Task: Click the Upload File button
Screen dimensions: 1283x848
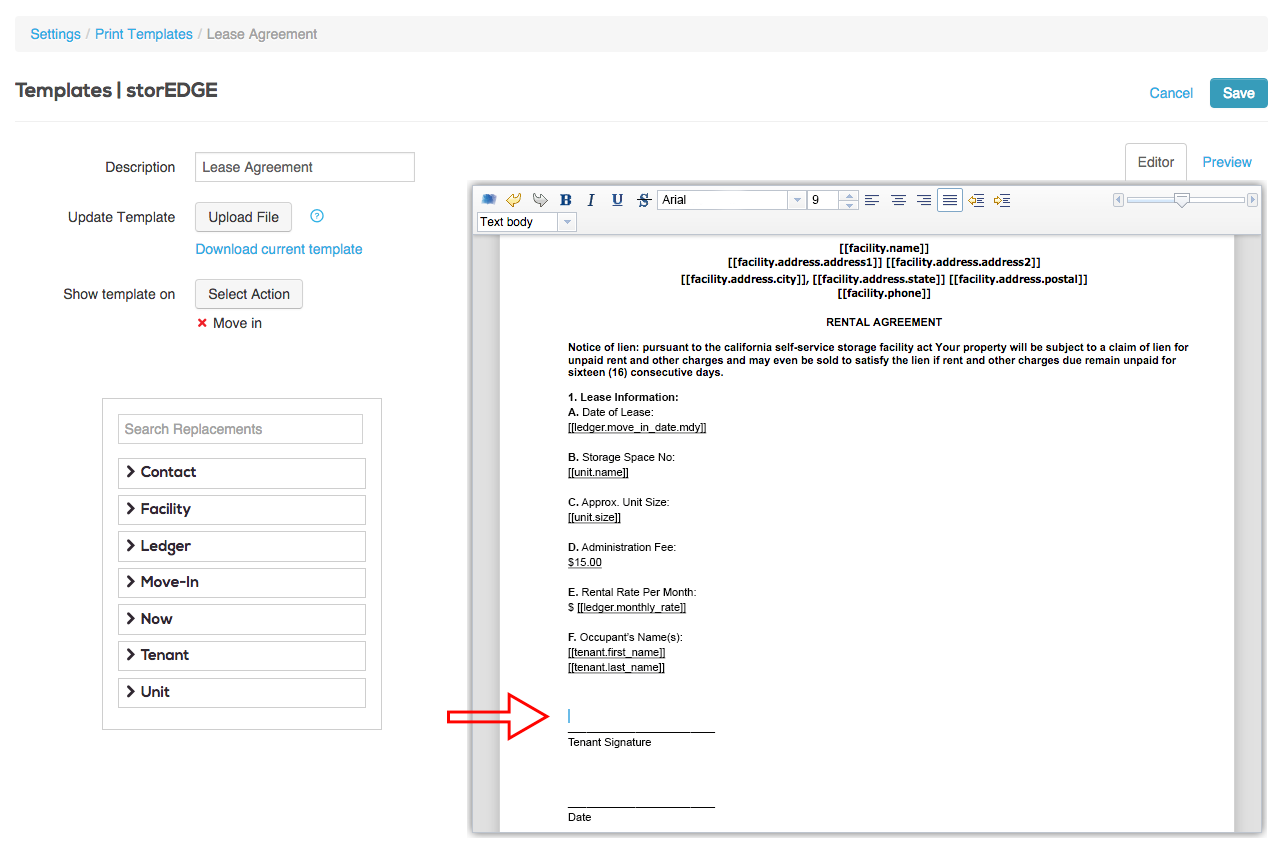Action: pyautogui.click(x=244, y=217)
